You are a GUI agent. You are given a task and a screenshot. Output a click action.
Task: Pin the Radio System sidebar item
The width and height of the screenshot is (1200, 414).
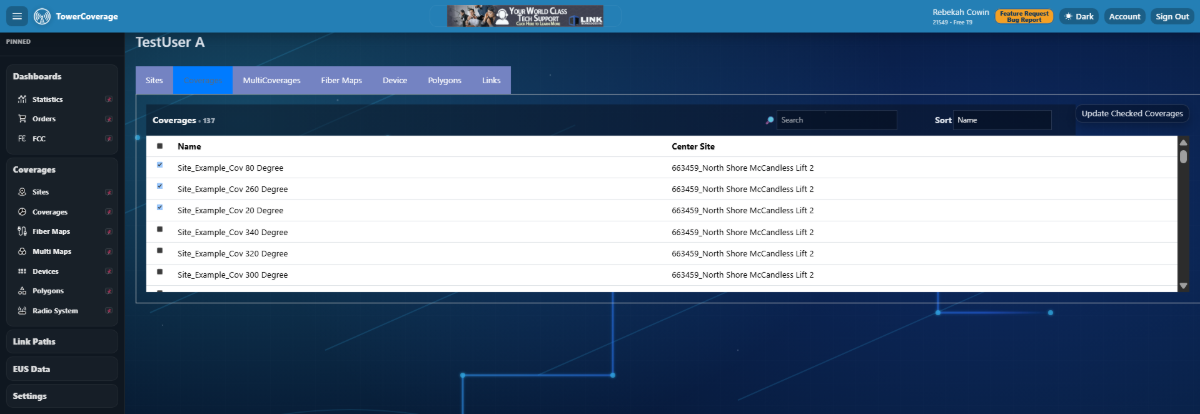[109, 311]
